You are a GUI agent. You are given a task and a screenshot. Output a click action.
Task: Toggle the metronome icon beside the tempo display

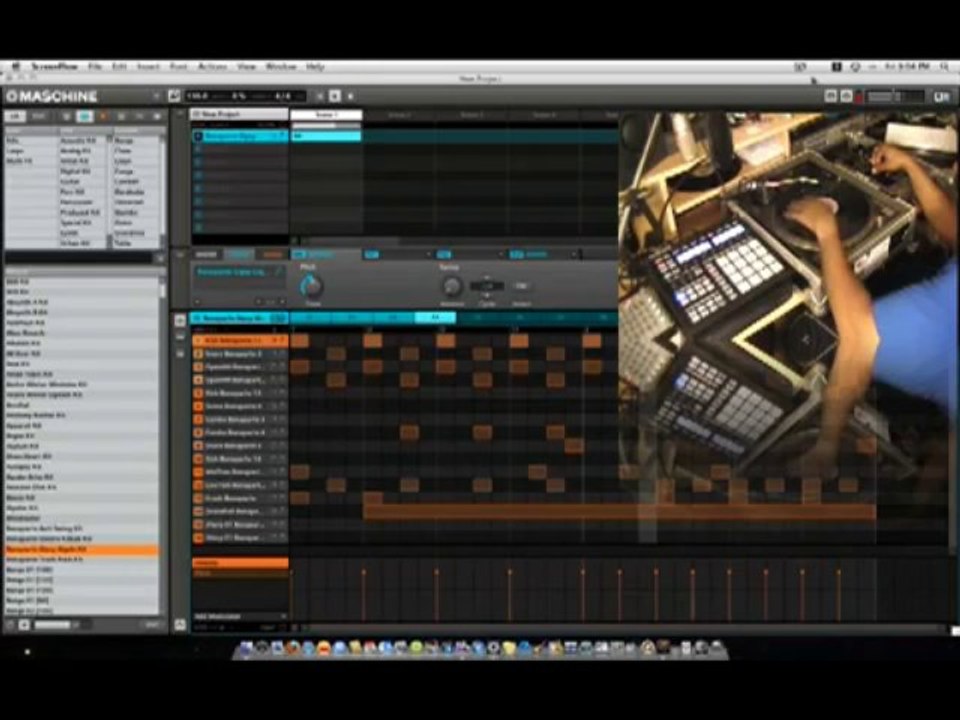(x=174, y=96)
